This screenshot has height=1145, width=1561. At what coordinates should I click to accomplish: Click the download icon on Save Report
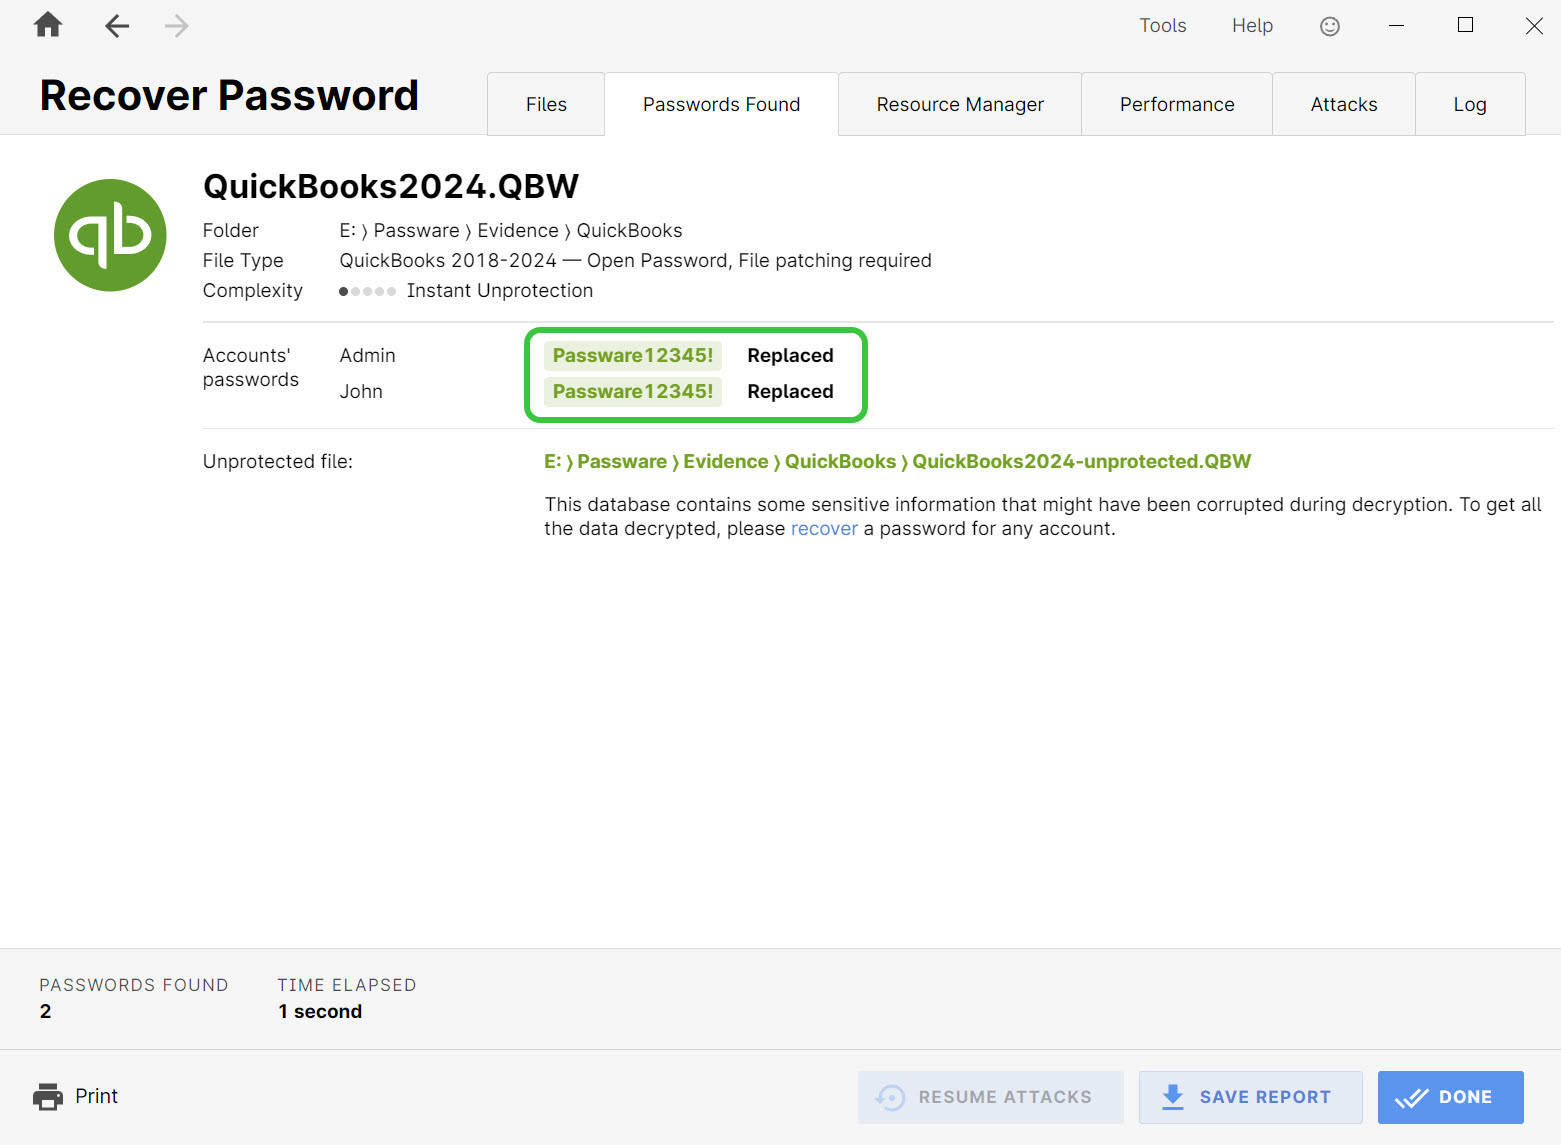pos(1171,1097)
